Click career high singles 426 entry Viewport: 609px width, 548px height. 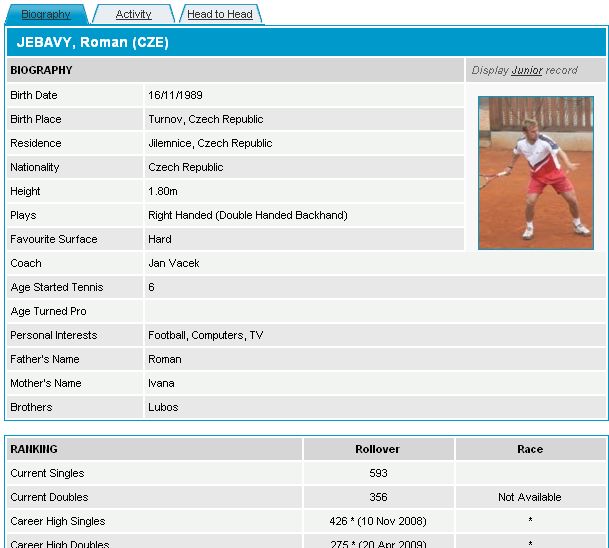tap(378, 521)
